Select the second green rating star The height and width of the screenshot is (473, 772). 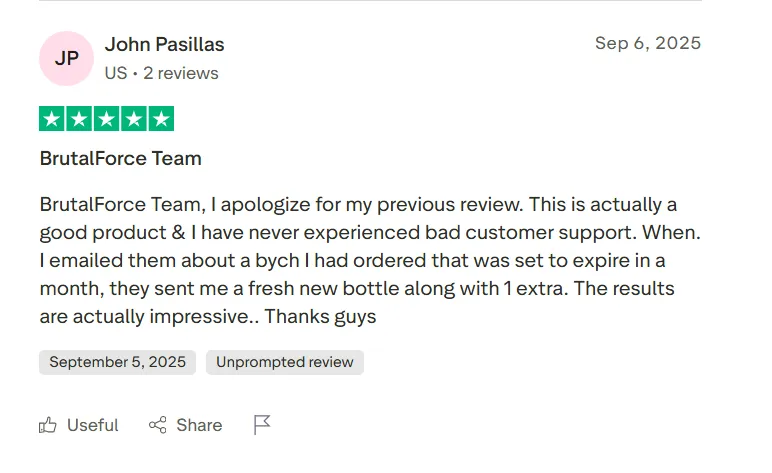click(x=79, y=119)
